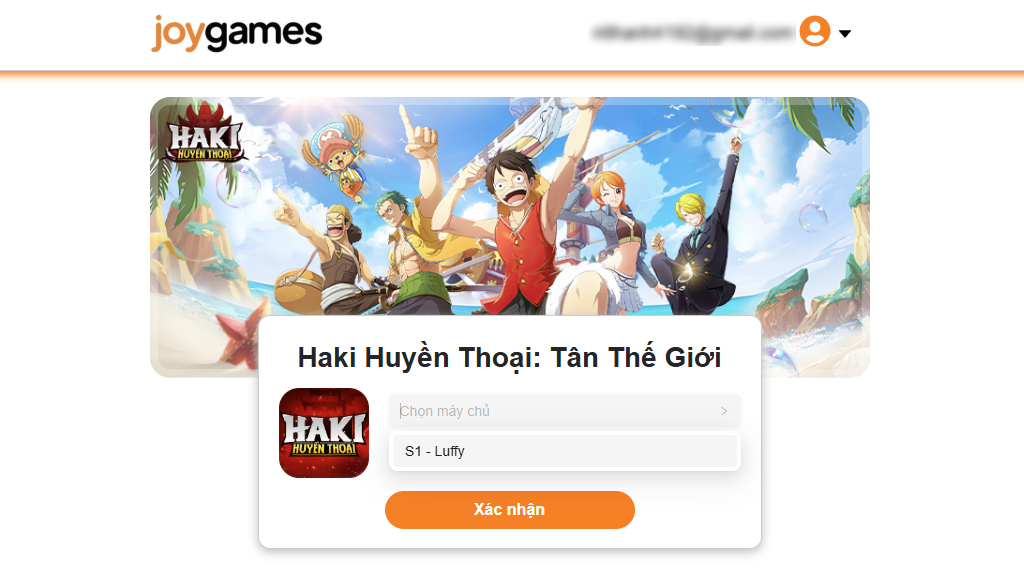Open the orange user avatar icon

coord(814,31)
